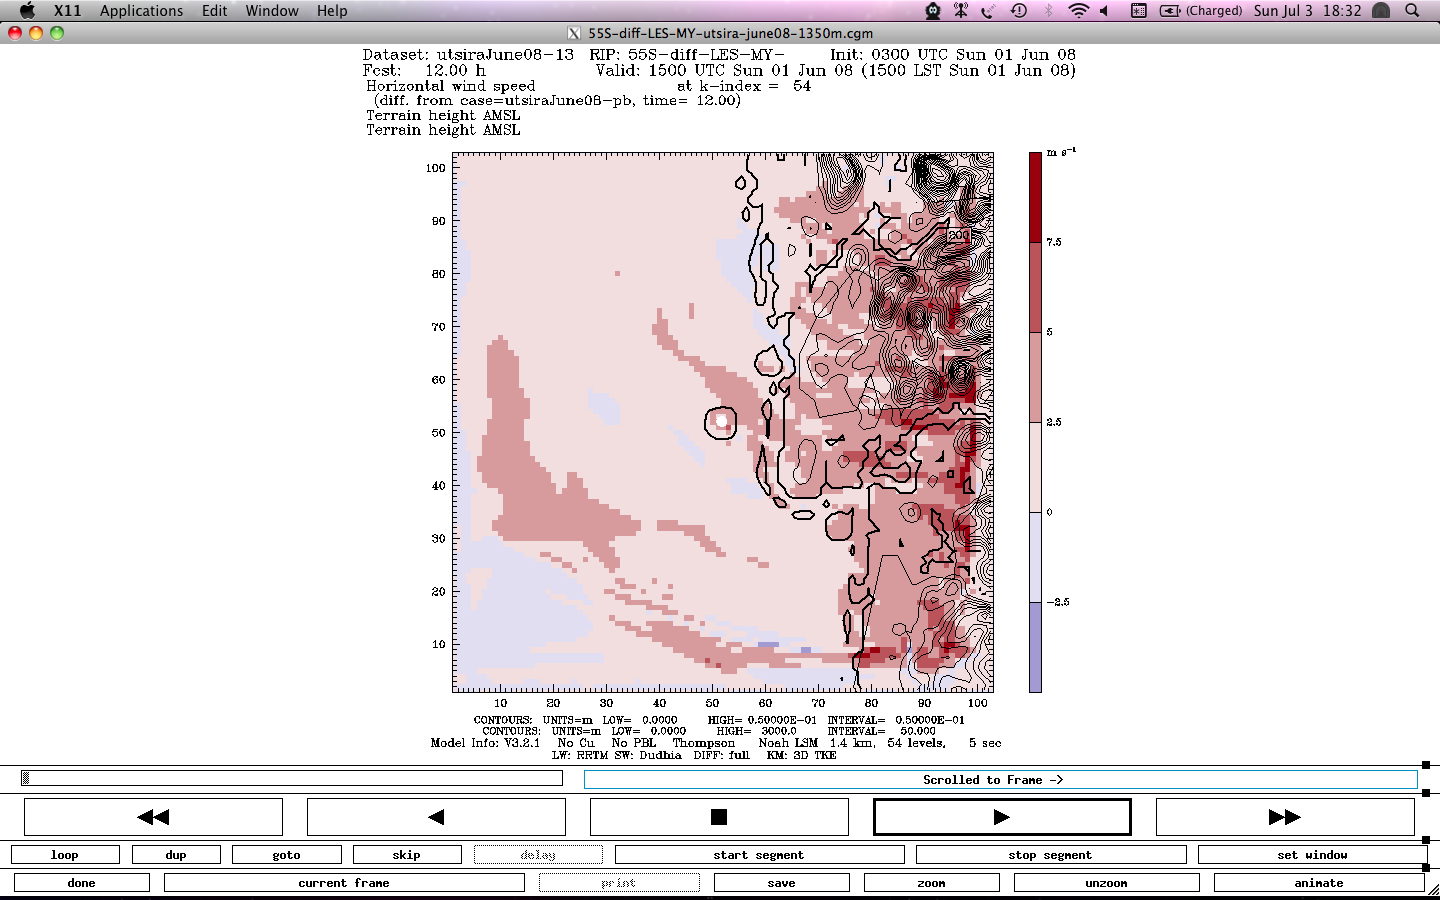
Task: Open the X11 application menu
Action: pos(67,10)
